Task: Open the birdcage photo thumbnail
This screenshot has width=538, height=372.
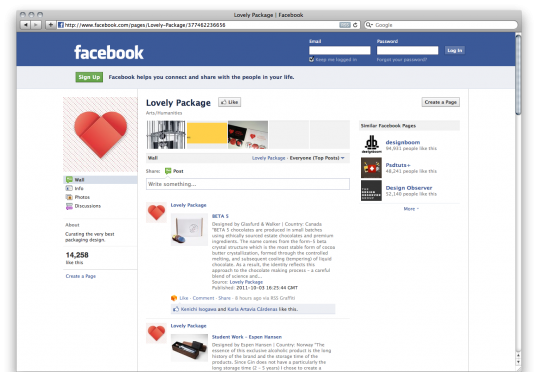Action: point(166,135)
